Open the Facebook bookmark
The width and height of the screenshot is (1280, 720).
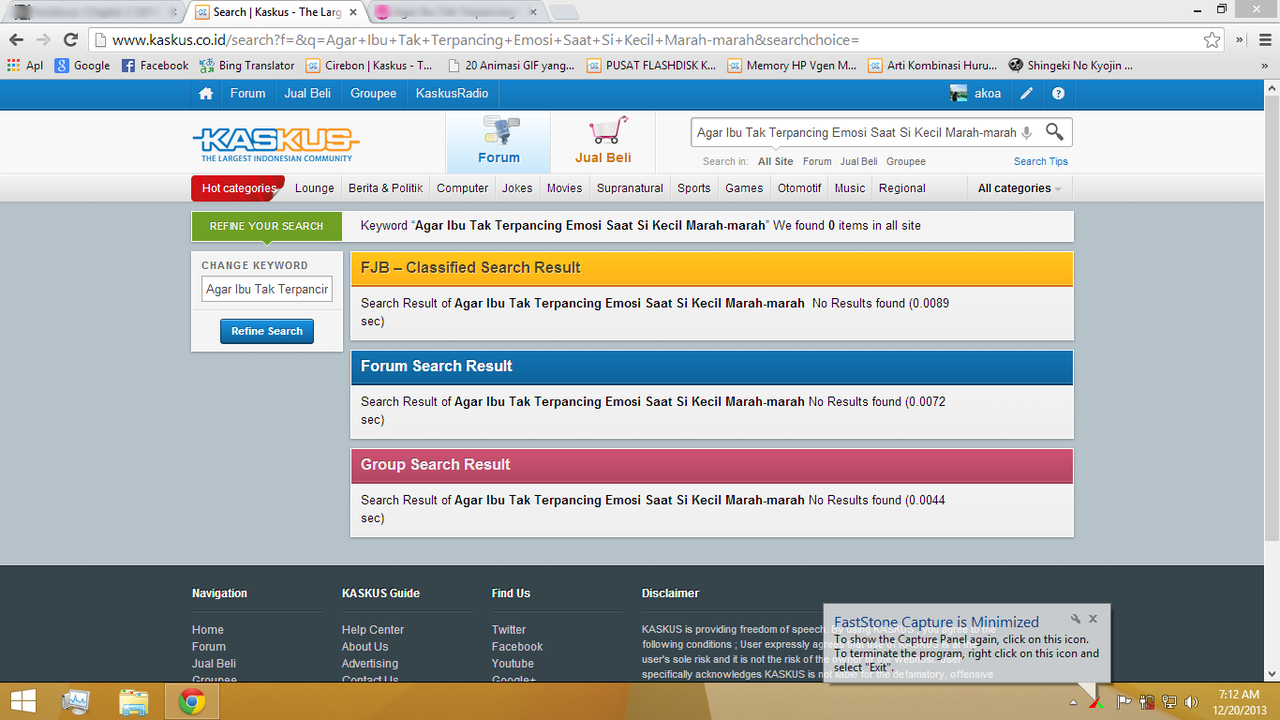pyautogui.click(x=155, y=65)
